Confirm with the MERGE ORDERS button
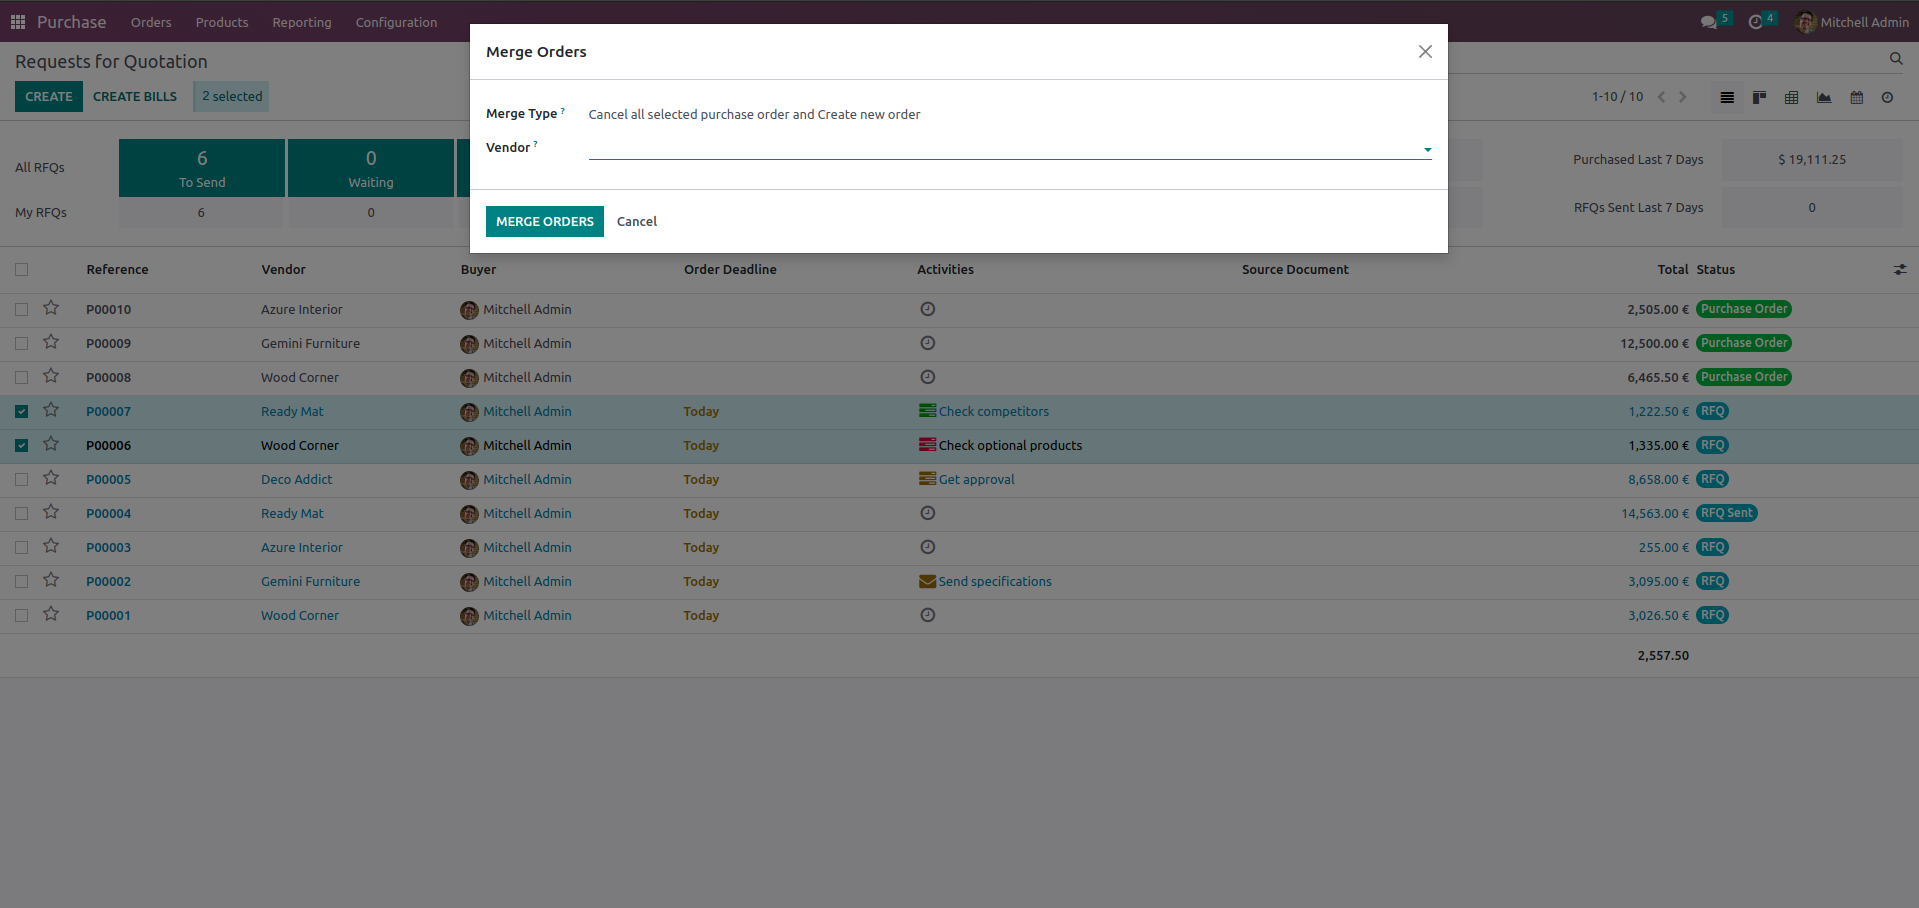The width and height of the screenshot is (1919, 908). [545, 221]
